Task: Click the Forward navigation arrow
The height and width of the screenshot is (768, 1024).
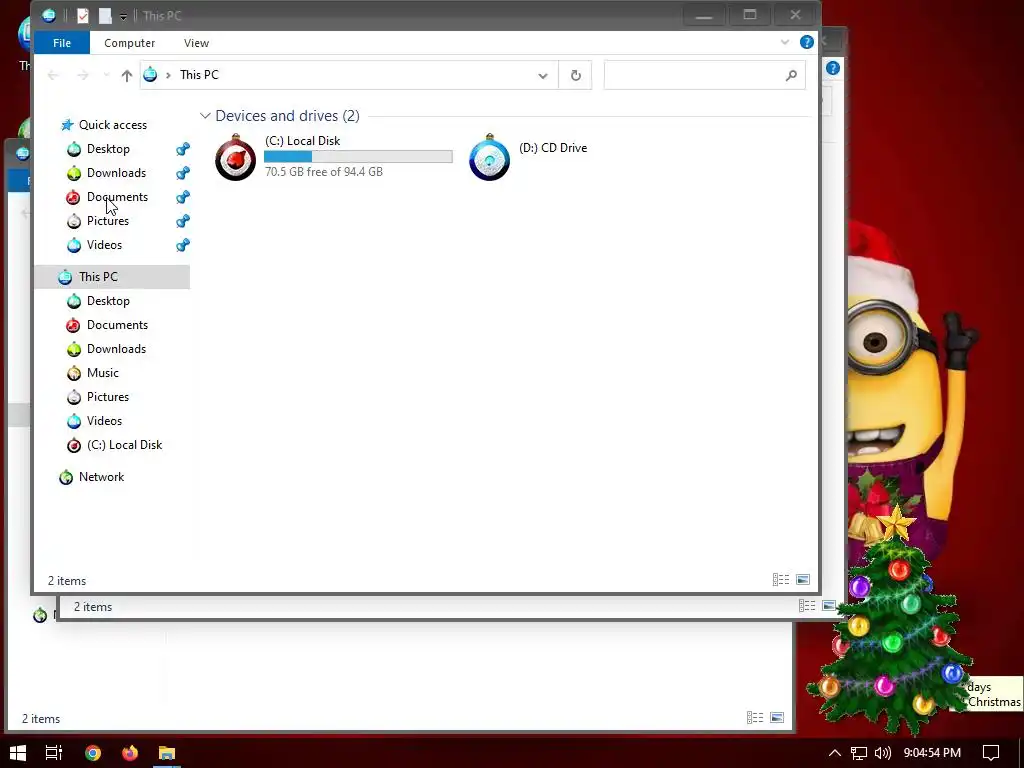Action: [83, 75]
